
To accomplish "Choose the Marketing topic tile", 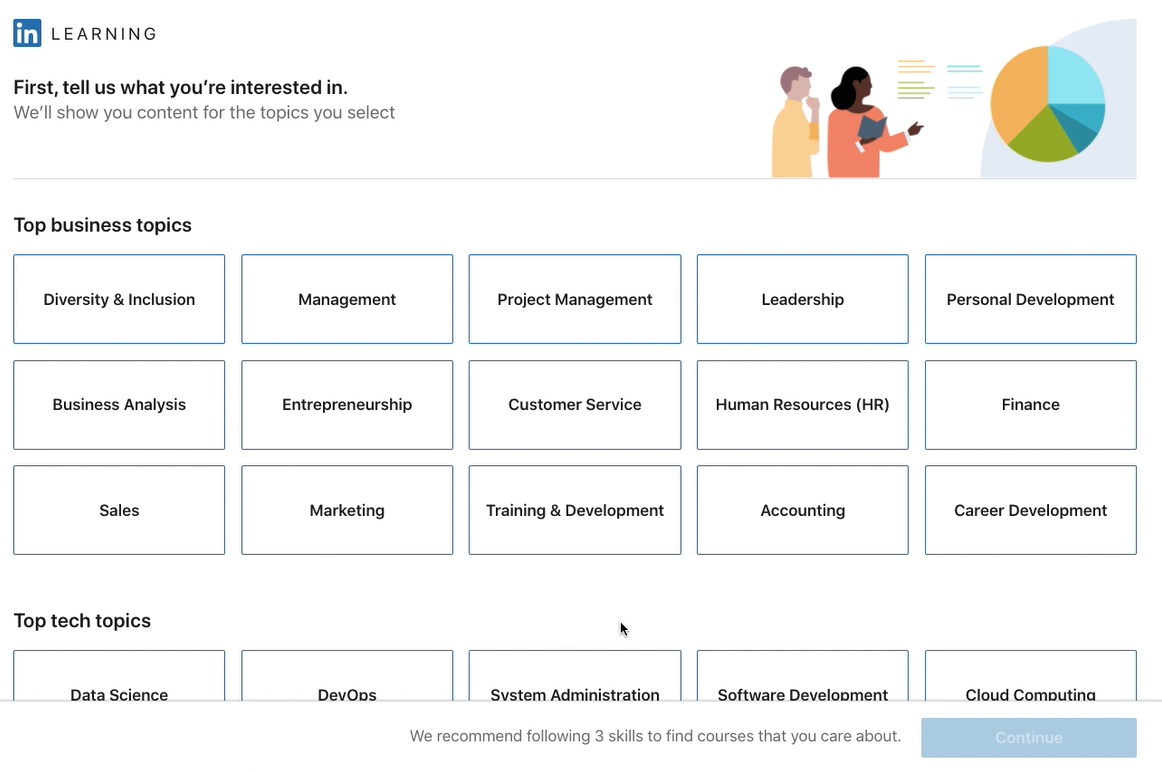I will coord(347,510).
